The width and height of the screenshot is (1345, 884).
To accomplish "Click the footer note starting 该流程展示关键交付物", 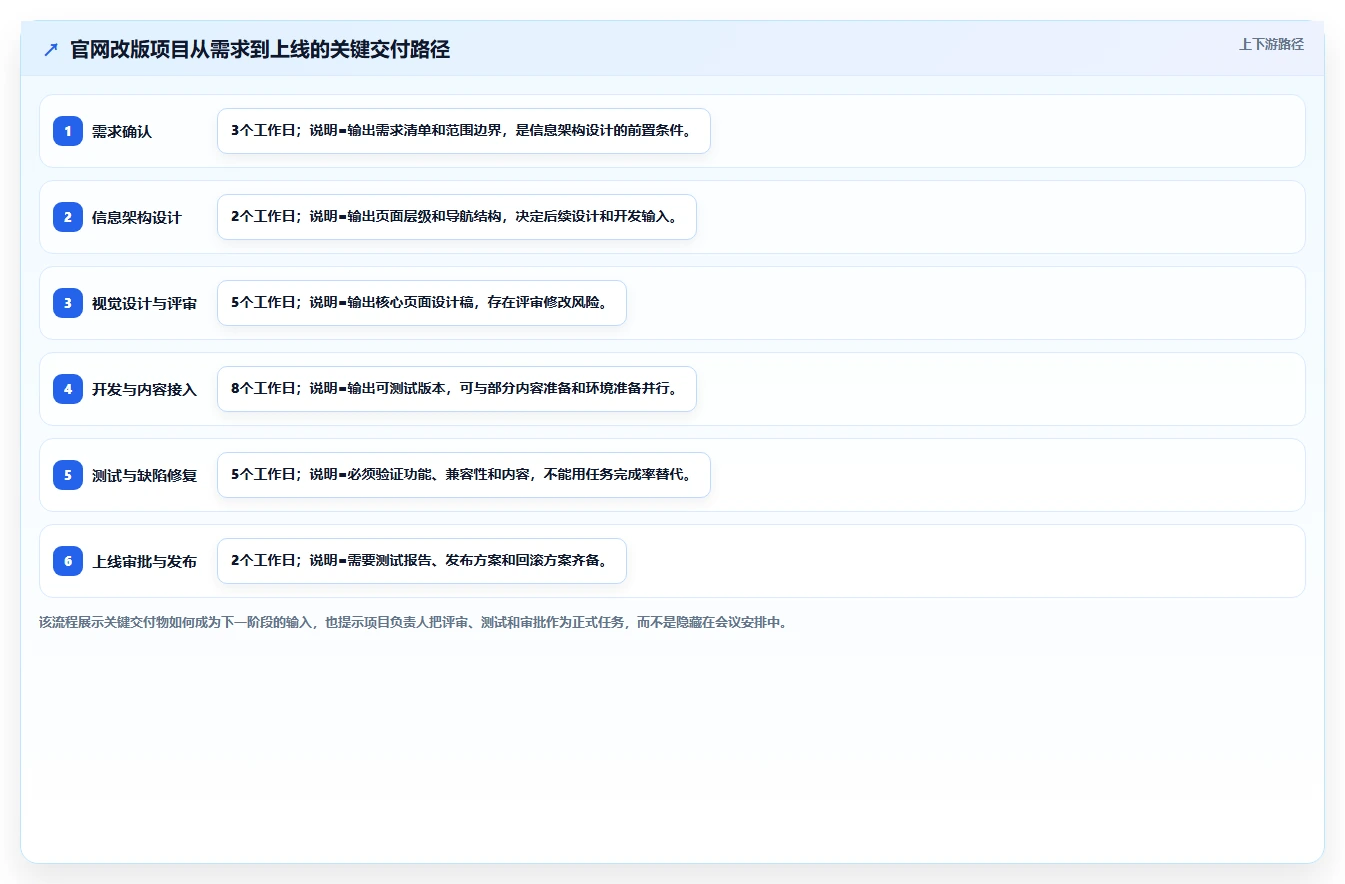I will pos(413,622).
